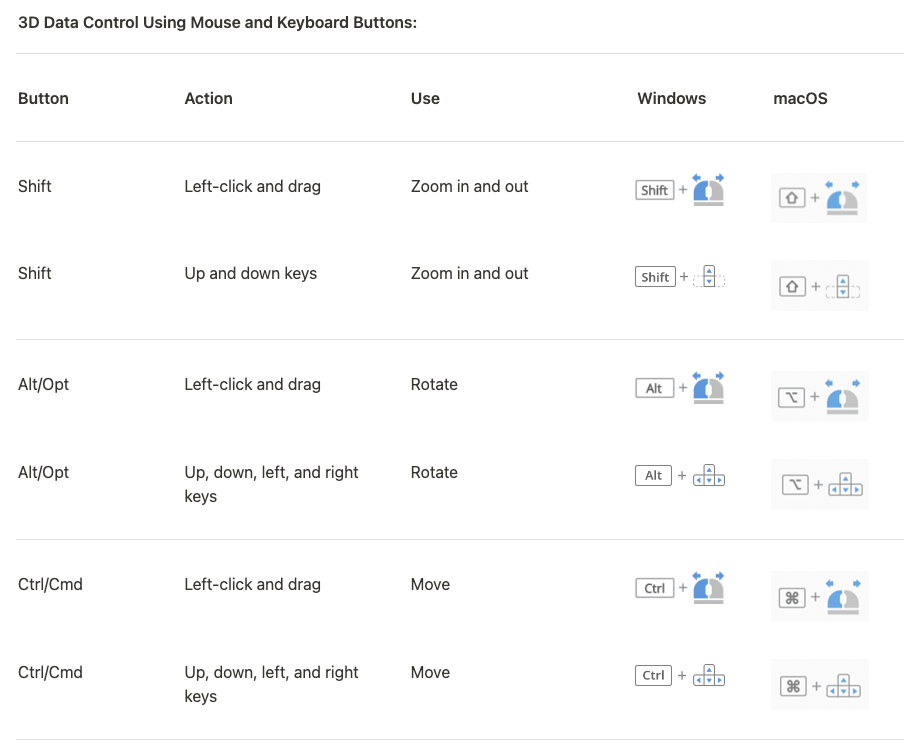The image size is (904, 744).
Task: Click the Windows Shift plus up/down arrow keys icon
Action: tap(680, 277)
